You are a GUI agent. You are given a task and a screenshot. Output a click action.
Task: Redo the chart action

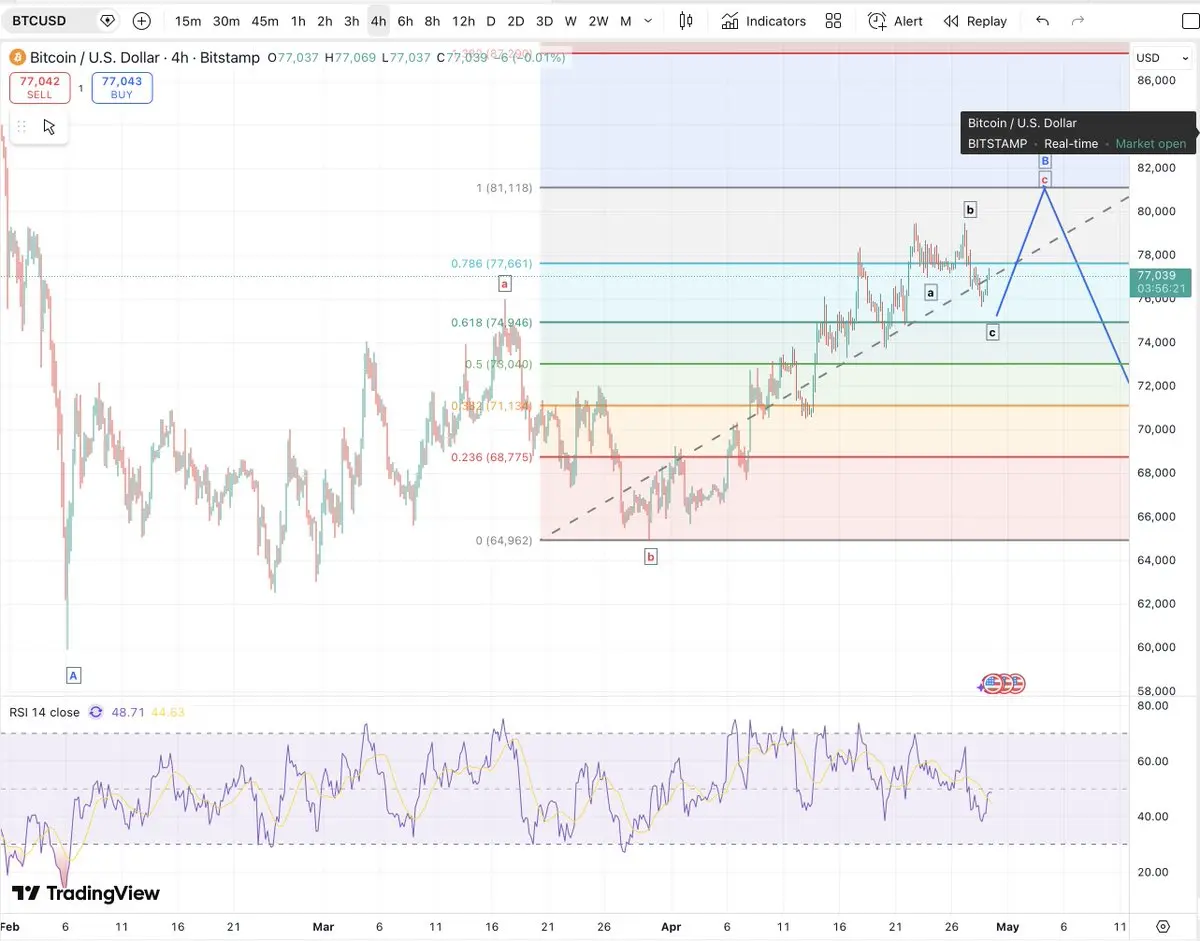point(1077,21)
